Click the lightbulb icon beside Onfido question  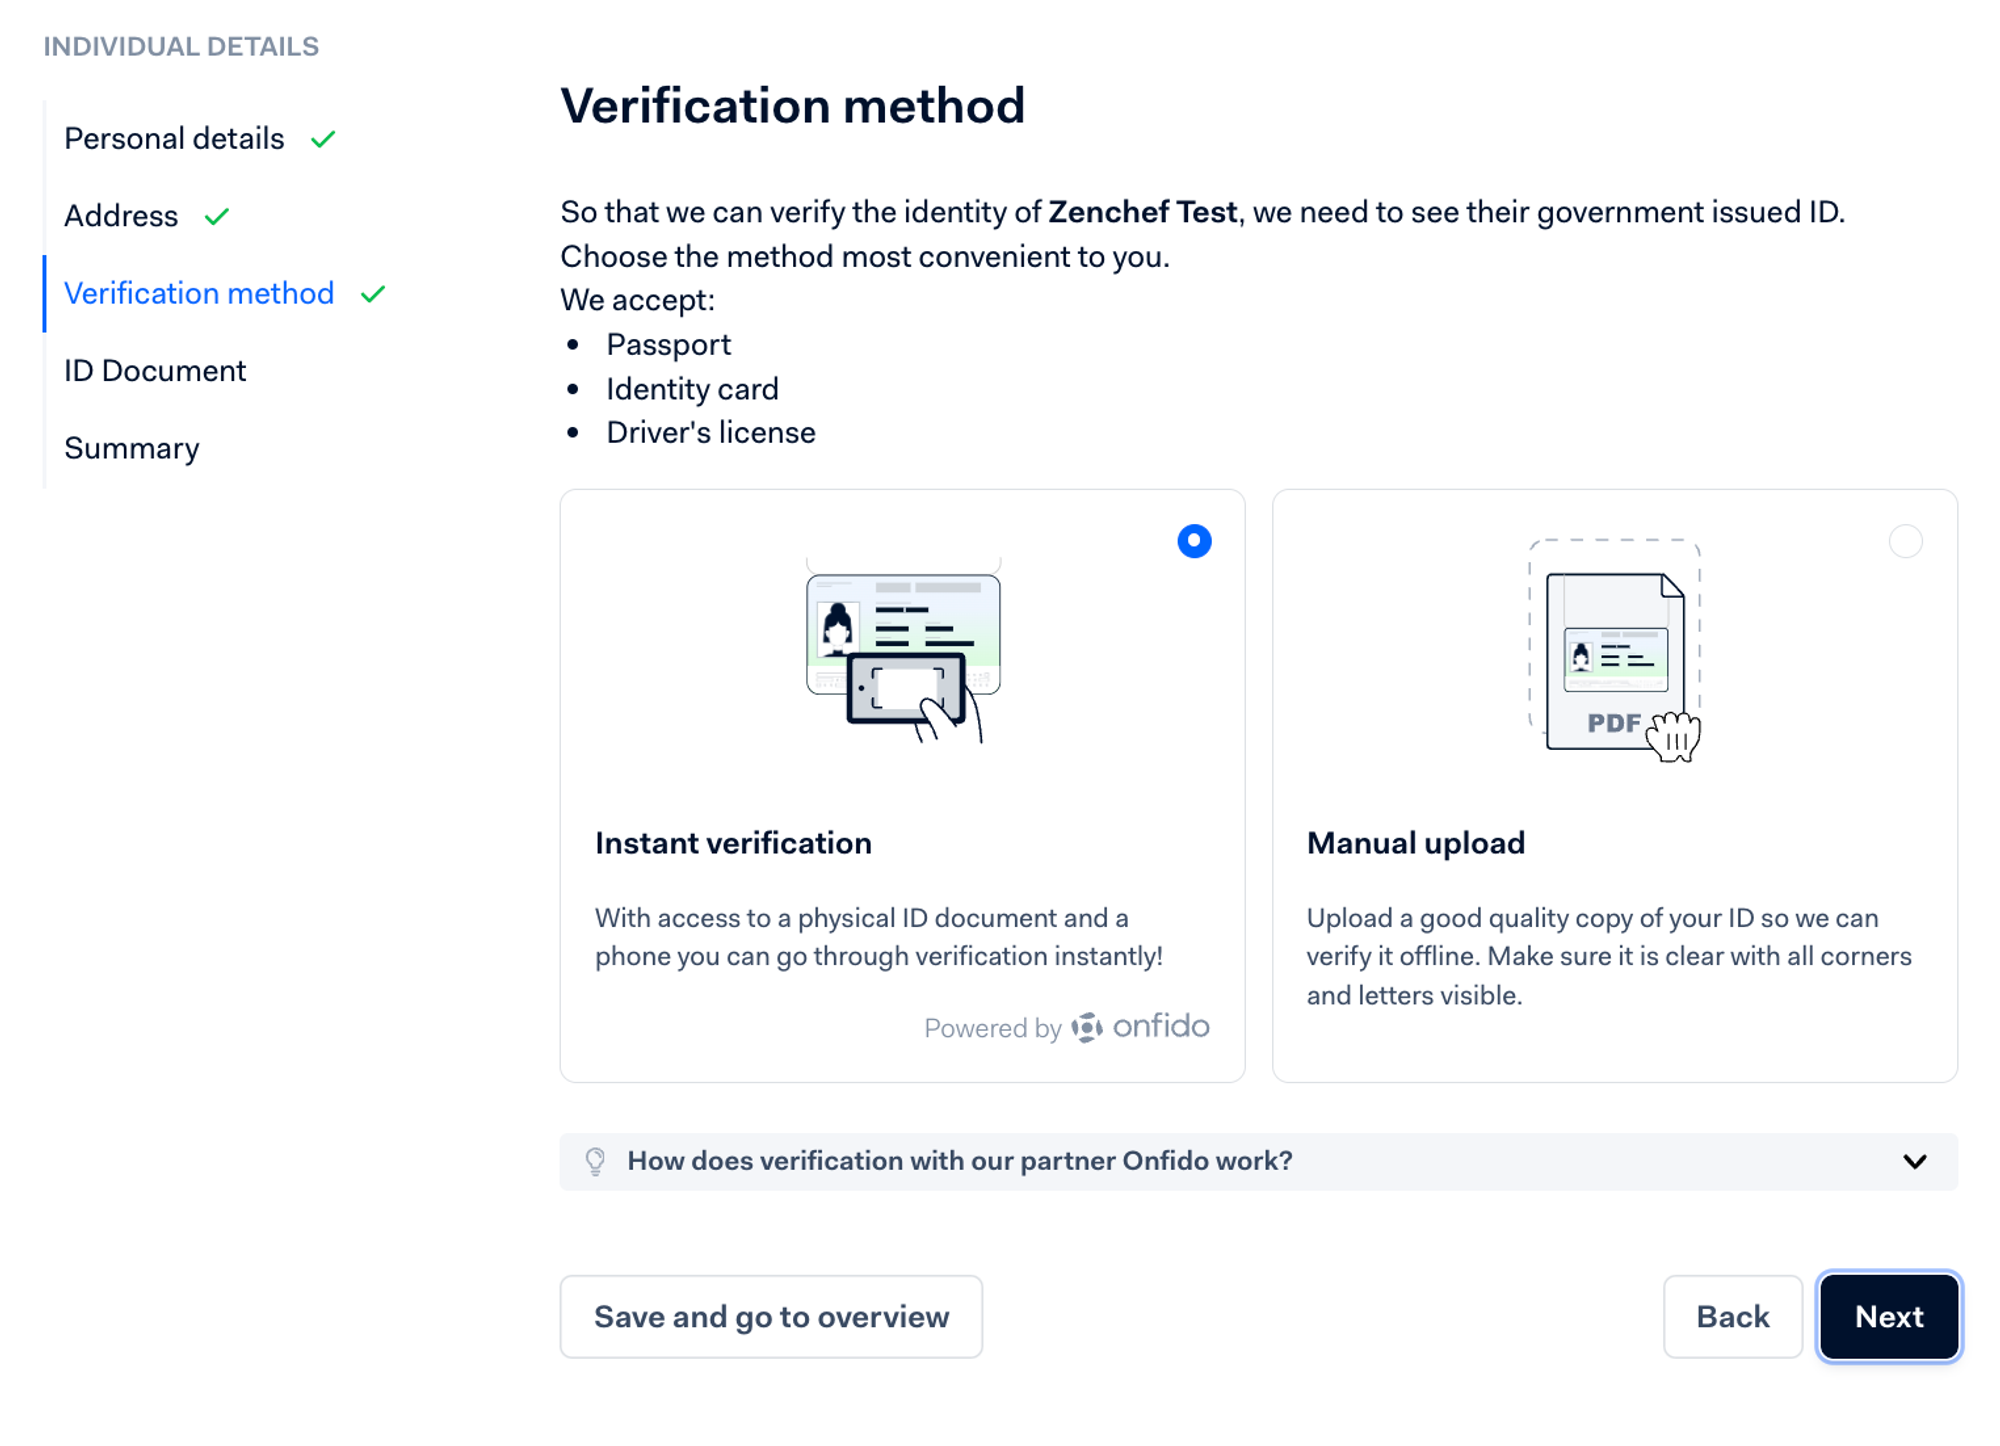click(x=596, y=1161)
